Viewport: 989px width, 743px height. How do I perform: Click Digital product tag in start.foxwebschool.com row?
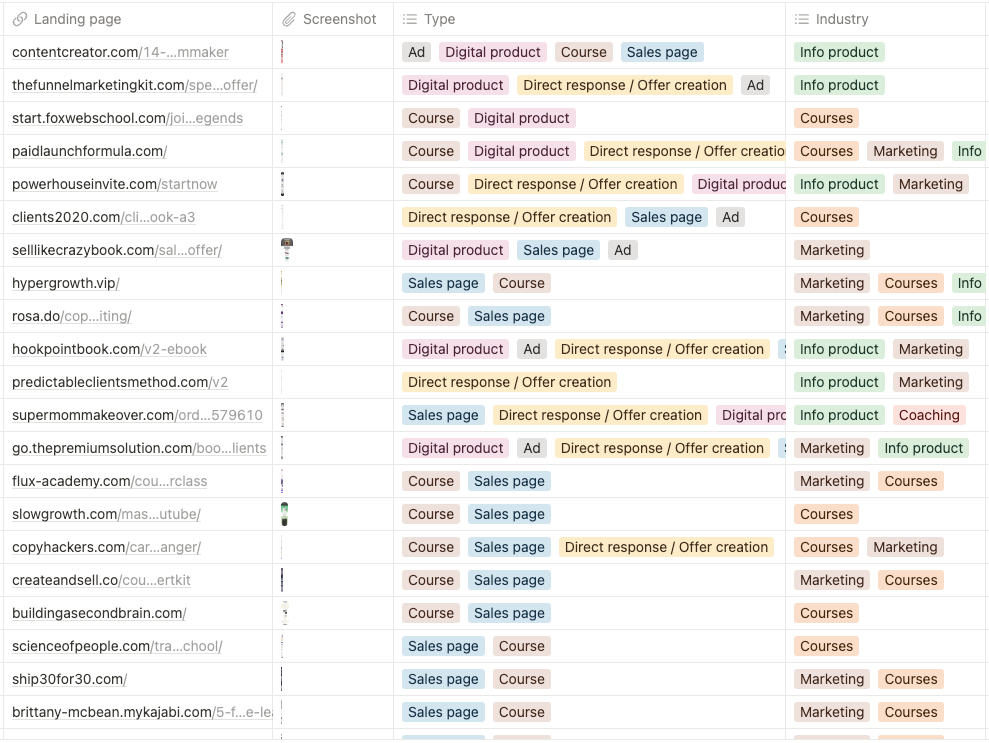521,118
